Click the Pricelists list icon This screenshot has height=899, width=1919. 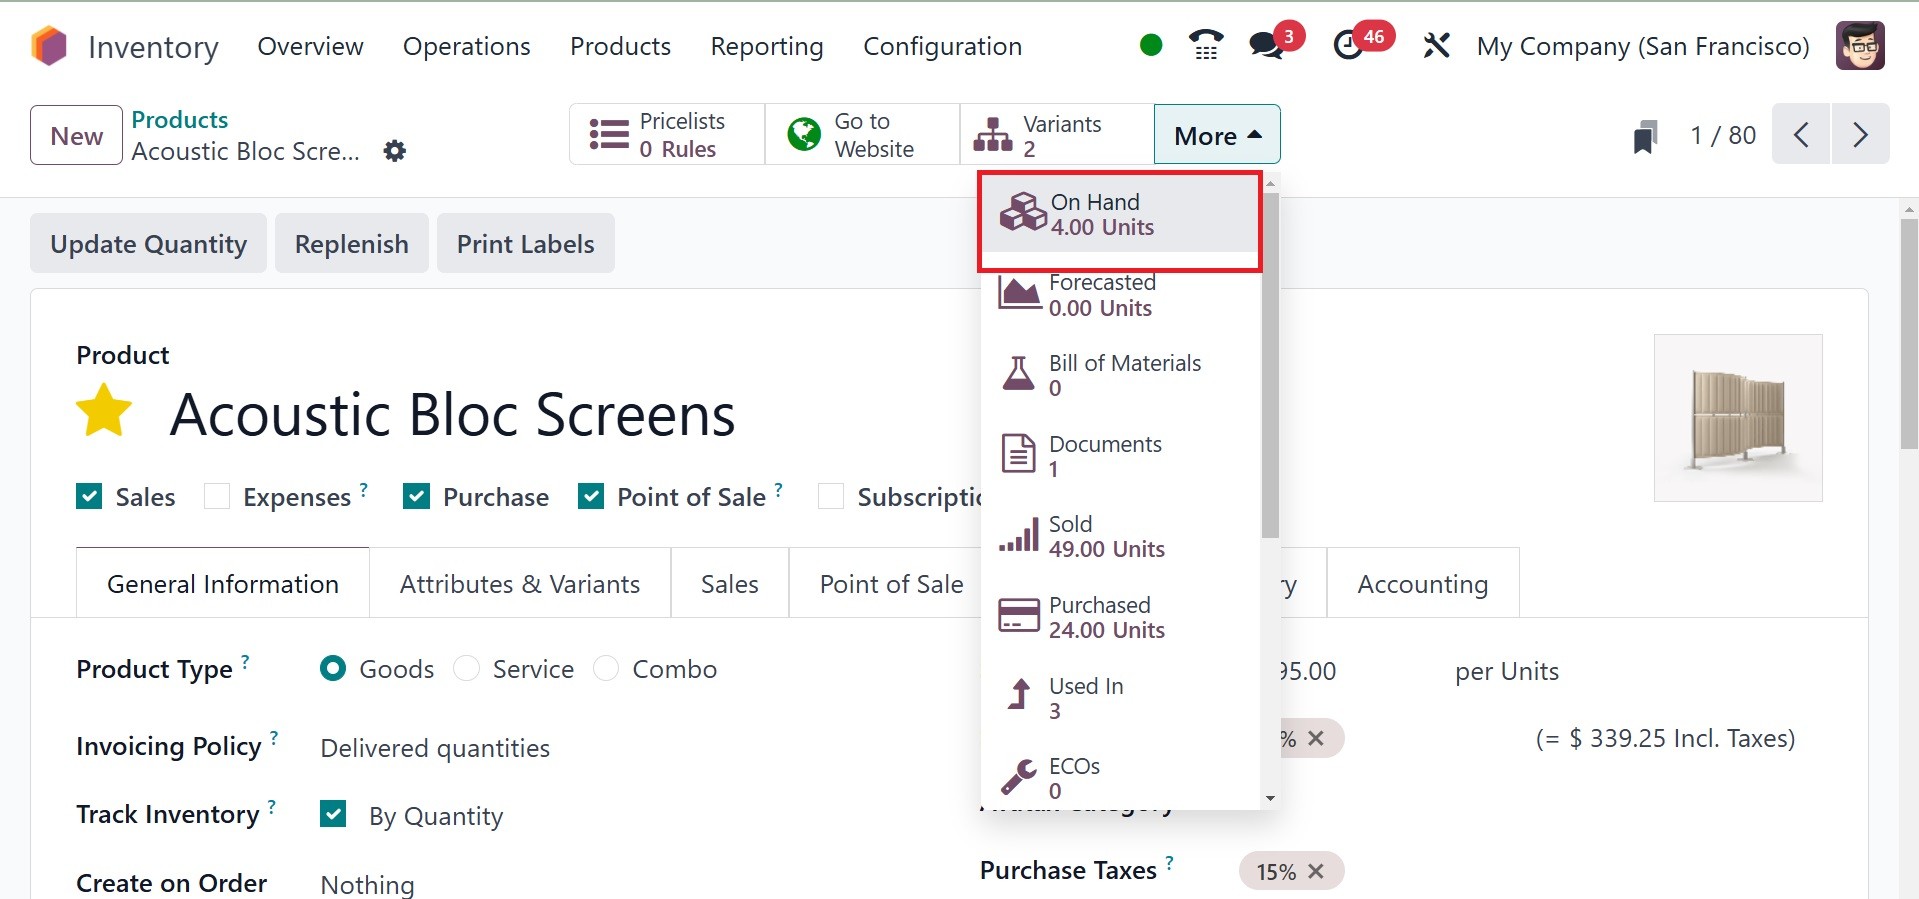click(609, 134)
